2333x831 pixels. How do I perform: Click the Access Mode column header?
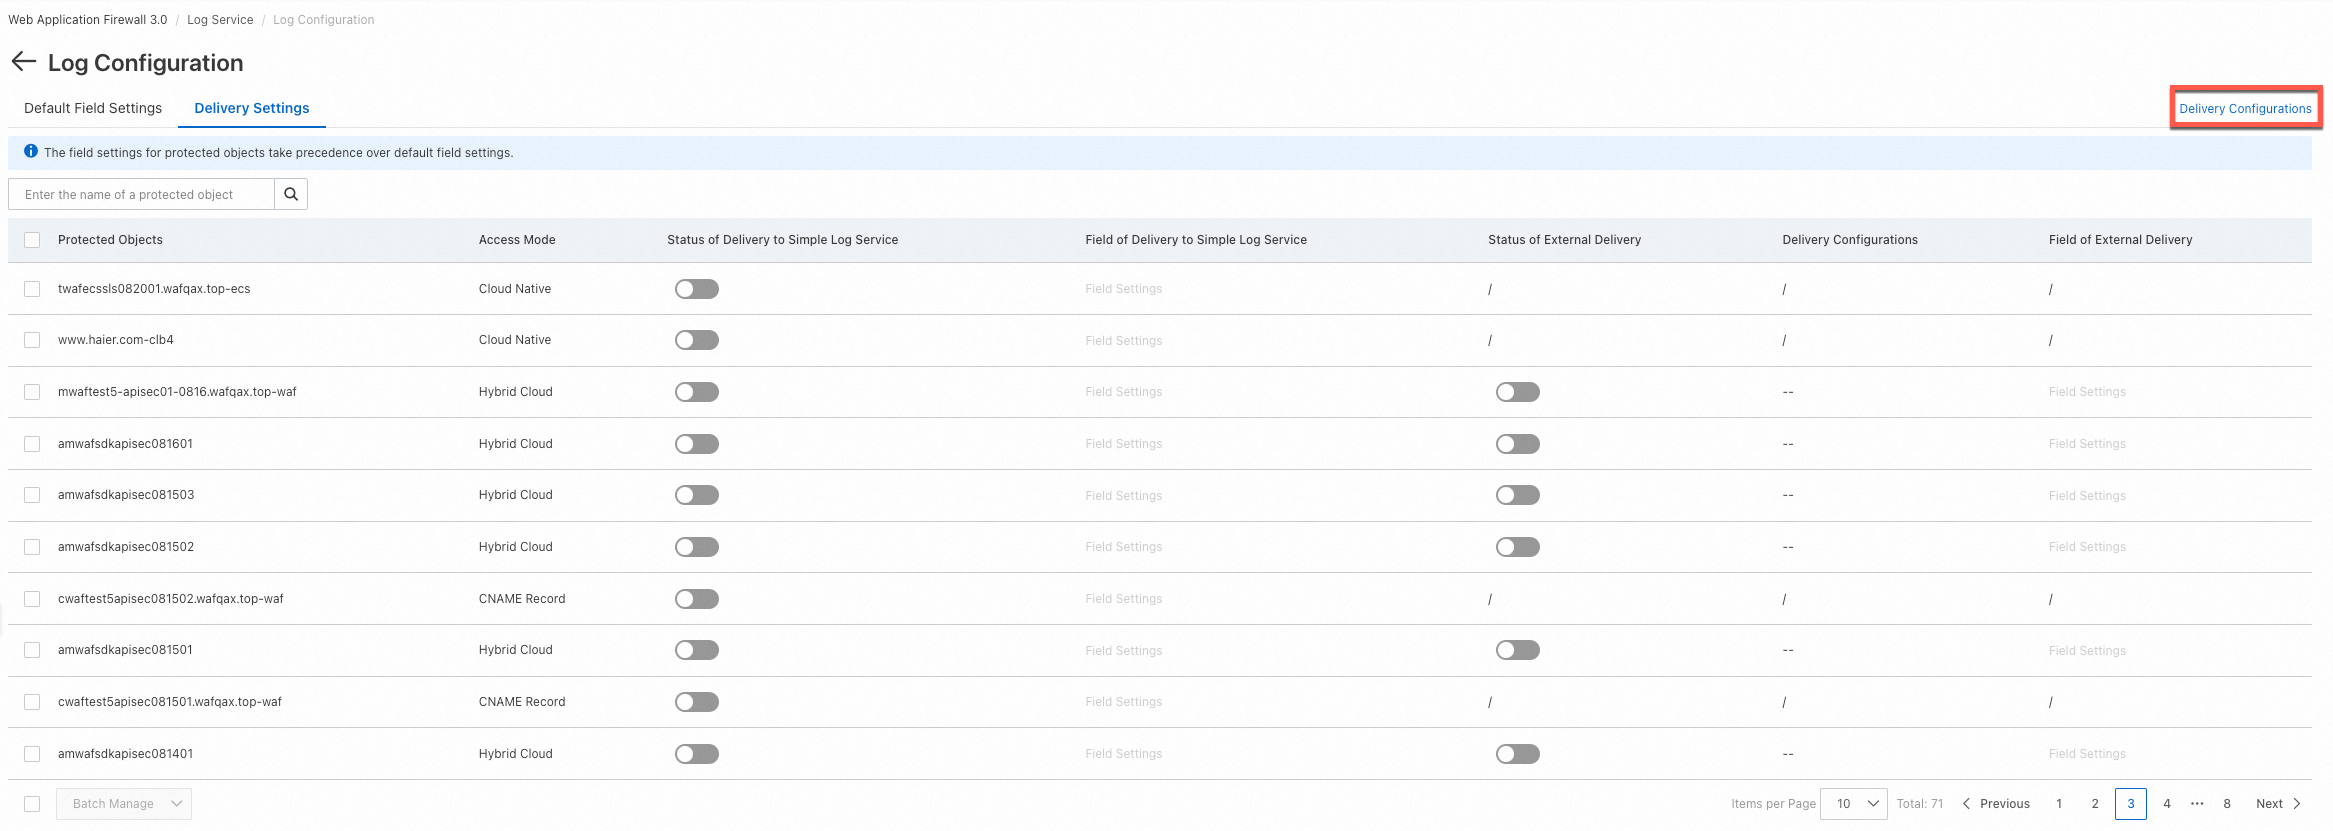coord(517,240)
